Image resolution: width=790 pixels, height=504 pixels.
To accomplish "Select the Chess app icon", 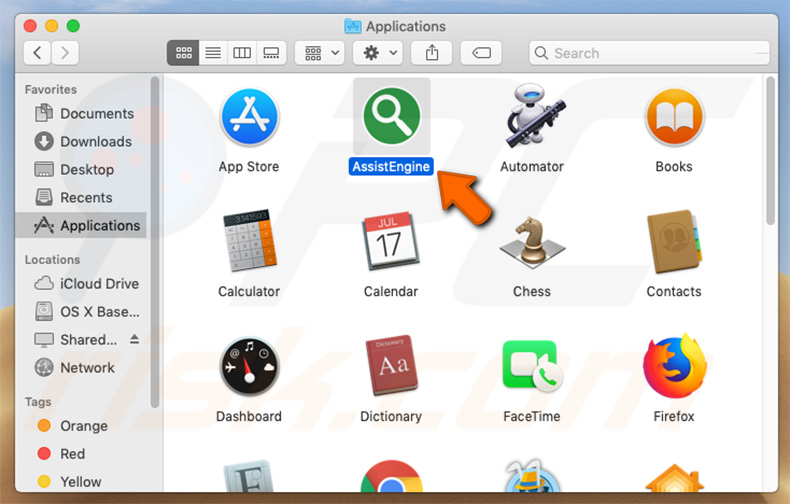I will (532, 241).
